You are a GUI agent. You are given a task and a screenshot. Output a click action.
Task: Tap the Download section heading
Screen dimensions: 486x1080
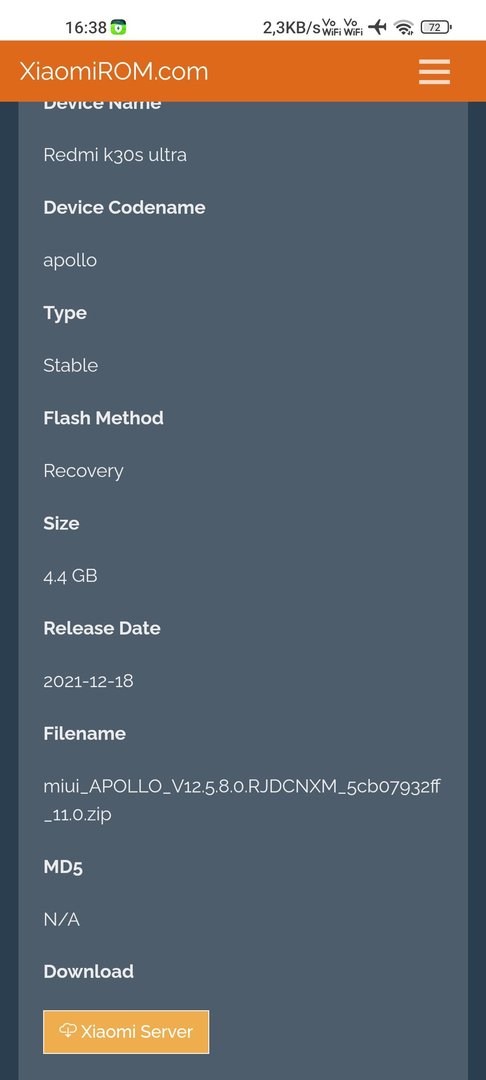coord(89,971)
